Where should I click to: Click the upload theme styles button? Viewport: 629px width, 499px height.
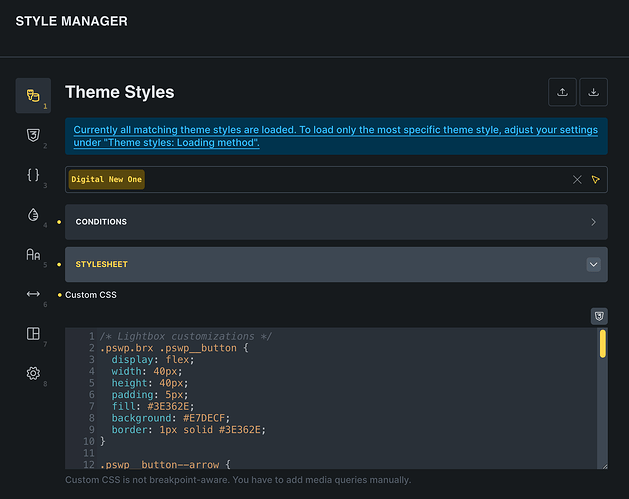click(562, 92)
